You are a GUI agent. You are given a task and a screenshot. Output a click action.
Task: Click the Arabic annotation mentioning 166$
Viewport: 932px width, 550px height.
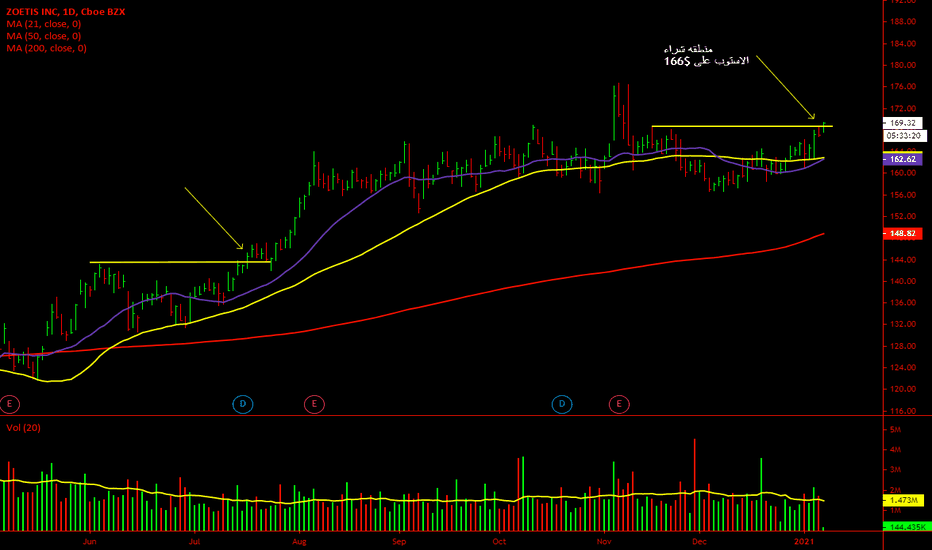click(x=706, y=55)
